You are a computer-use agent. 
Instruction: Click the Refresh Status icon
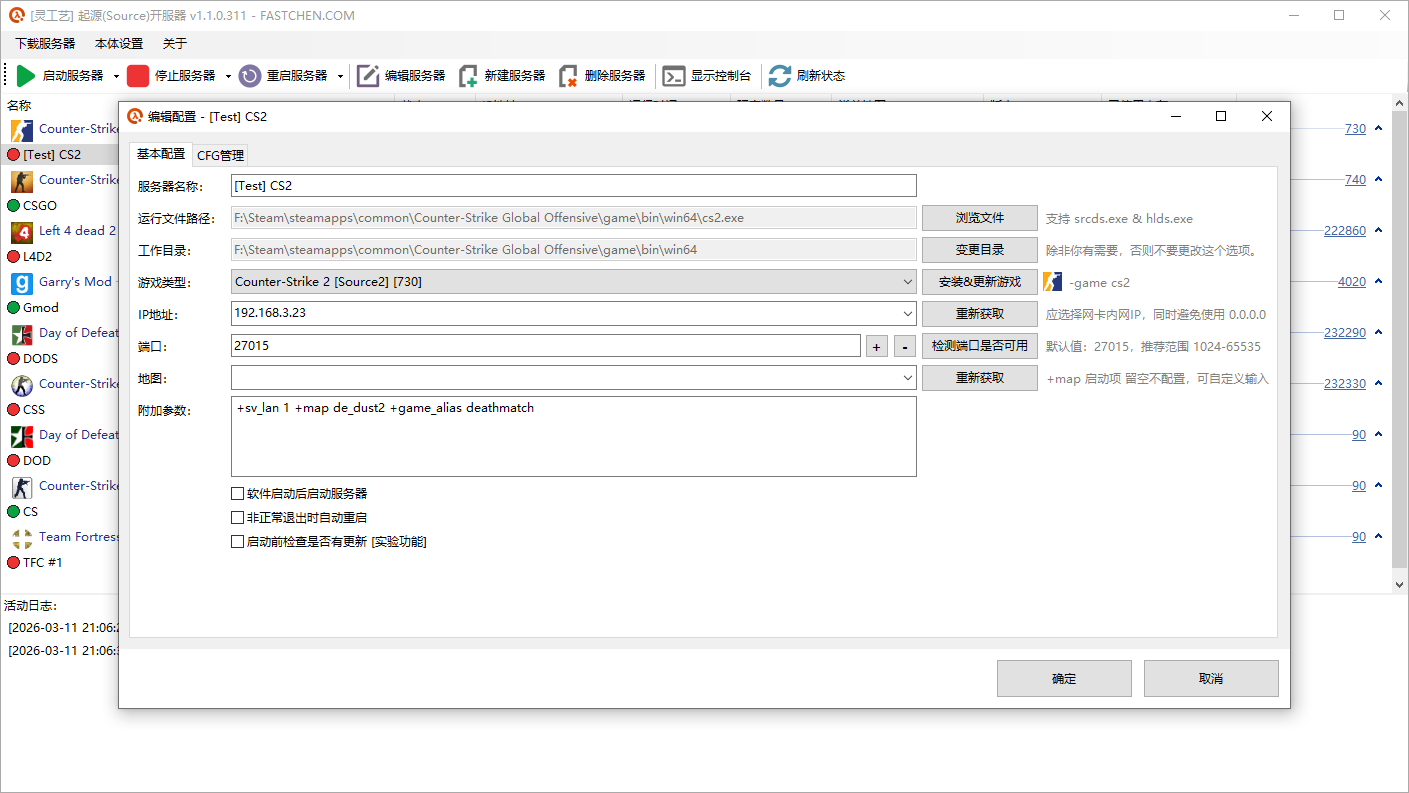(780, 76)
